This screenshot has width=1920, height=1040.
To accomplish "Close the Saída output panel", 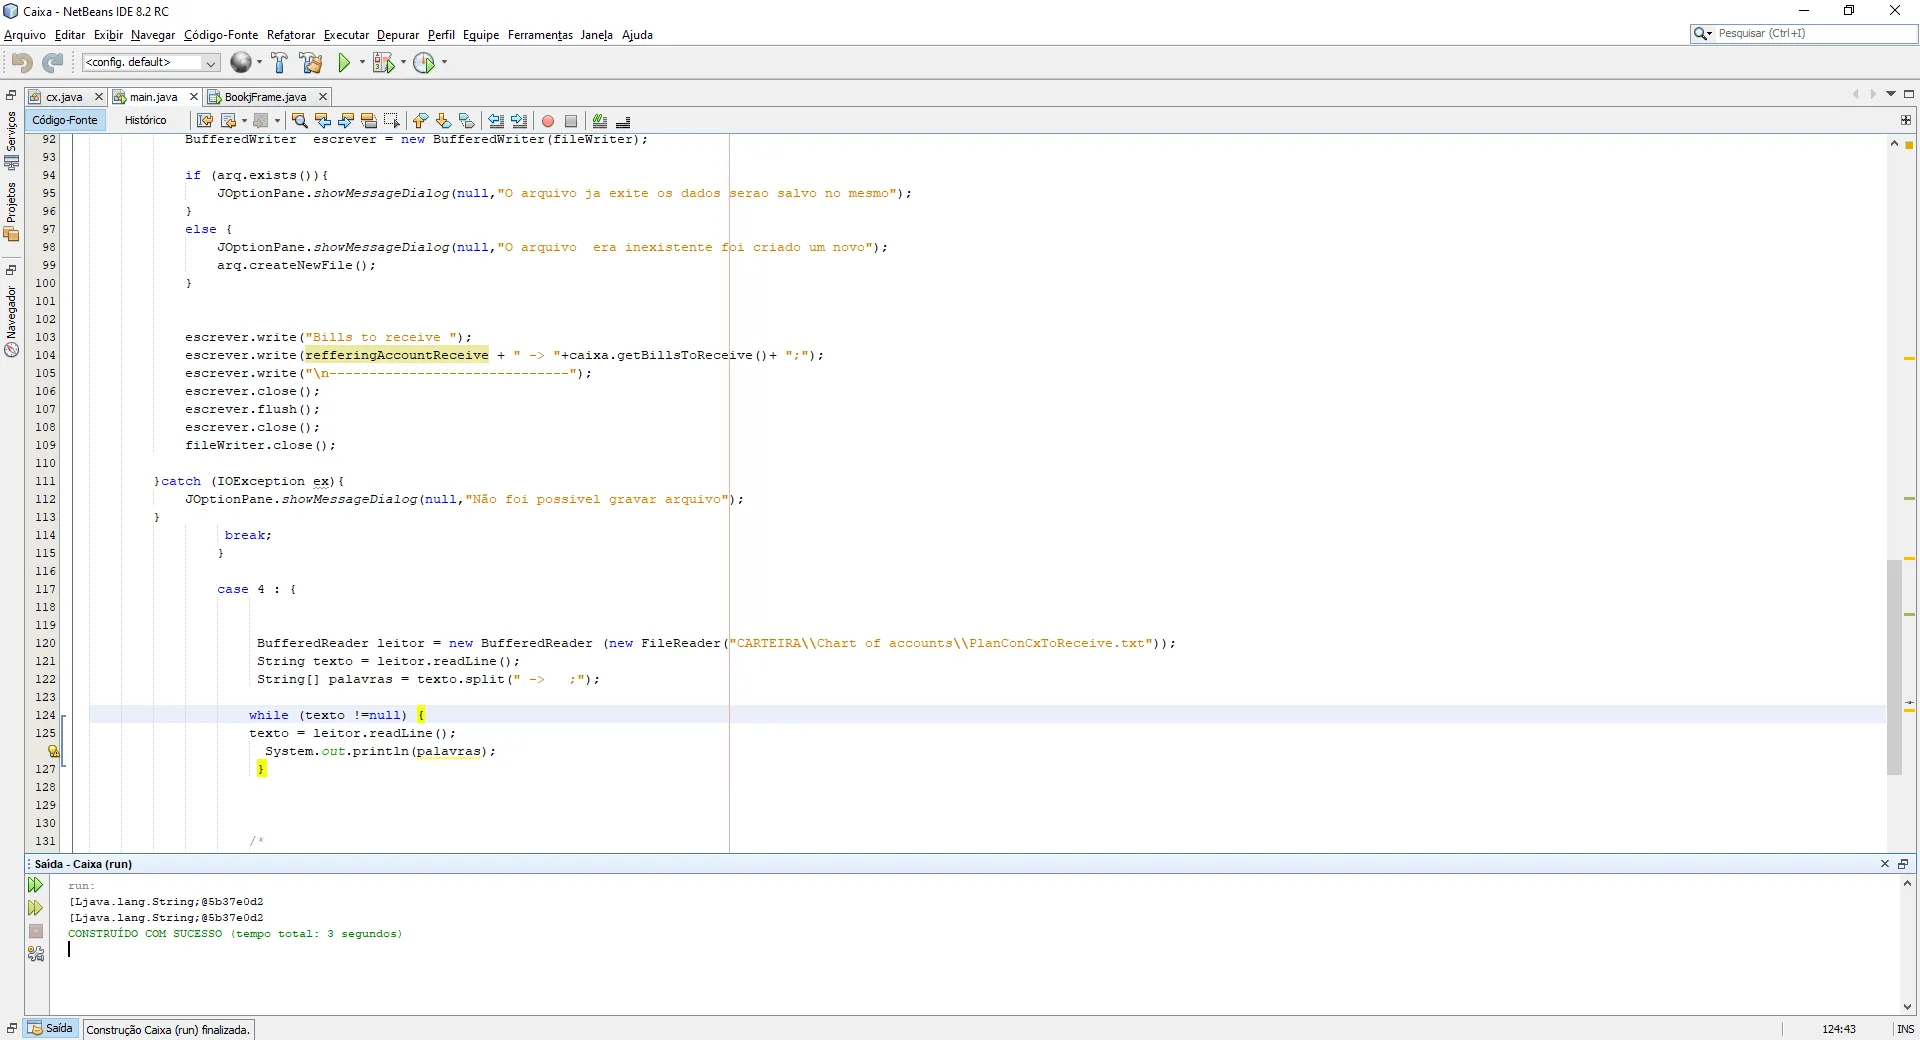I will point(1885,864).
